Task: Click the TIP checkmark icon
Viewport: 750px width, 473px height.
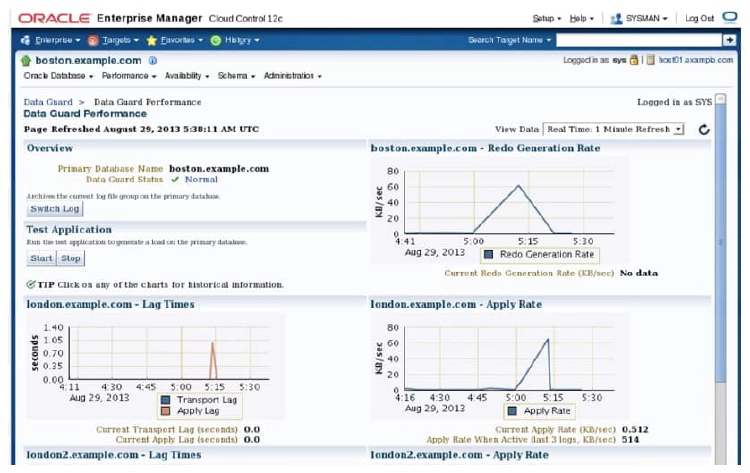Action: 31,285
